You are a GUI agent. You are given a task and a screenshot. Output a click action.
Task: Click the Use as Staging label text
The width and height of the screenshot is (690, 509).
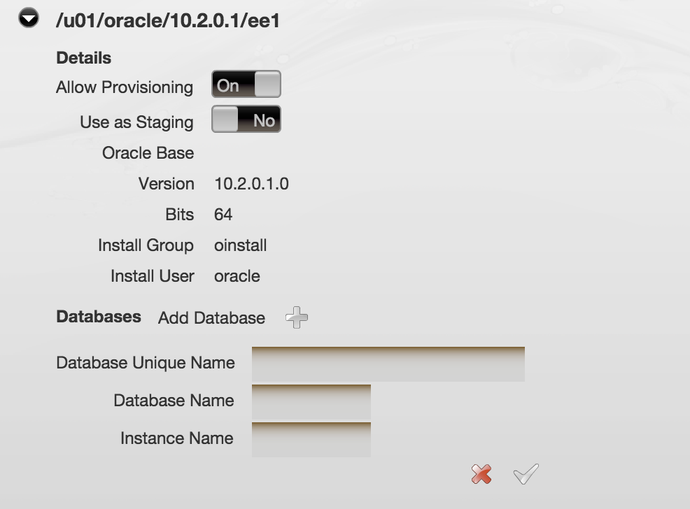pyautogui.click(x=136, y=122)
